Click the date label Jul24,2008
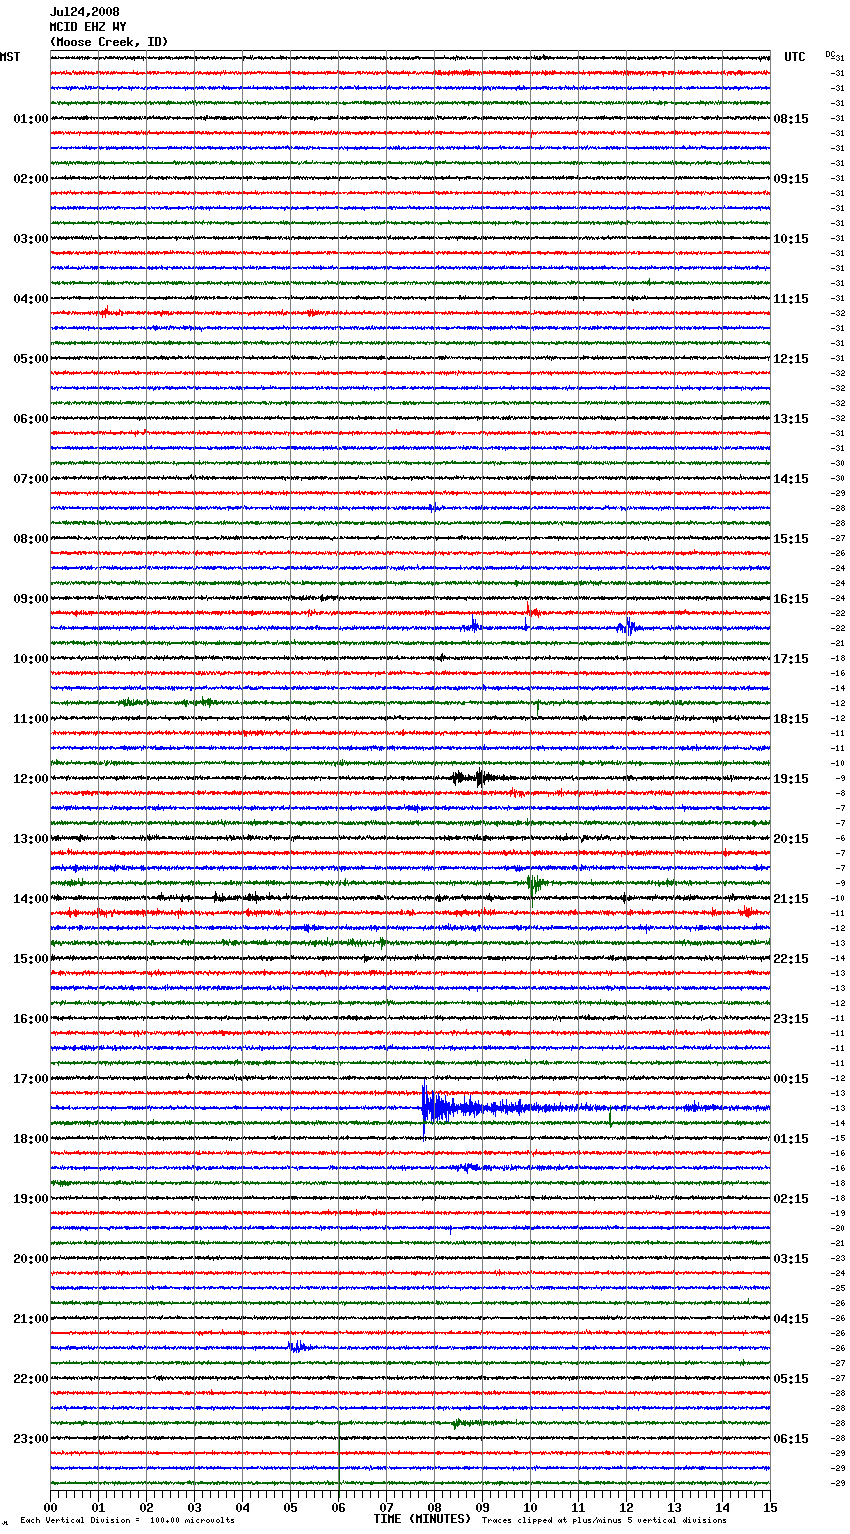Screen dimensions: 850x1534 [84, 12]
